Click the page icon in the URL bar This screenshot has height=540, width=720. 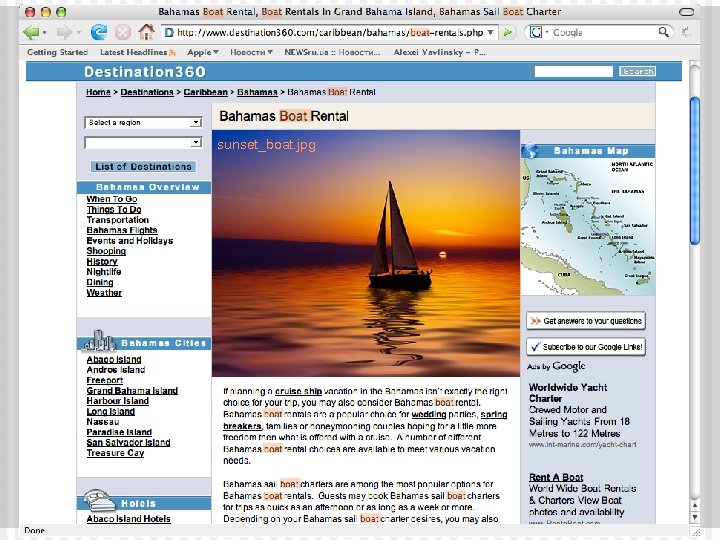click(169, 33)
